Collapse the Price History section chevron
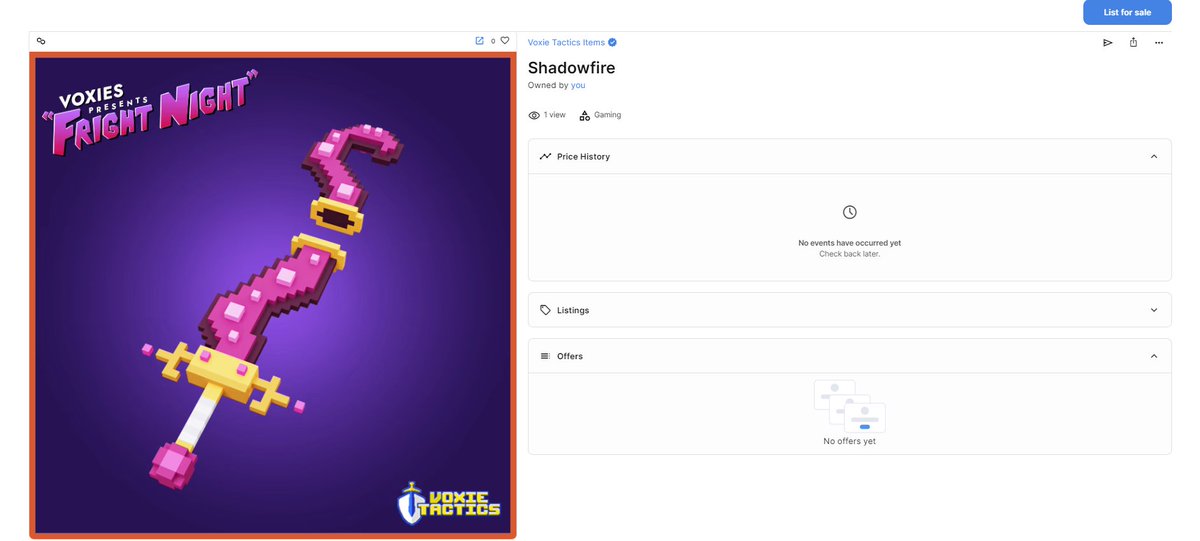The width and height of the screenshot is (1200, 541). 1154,156
